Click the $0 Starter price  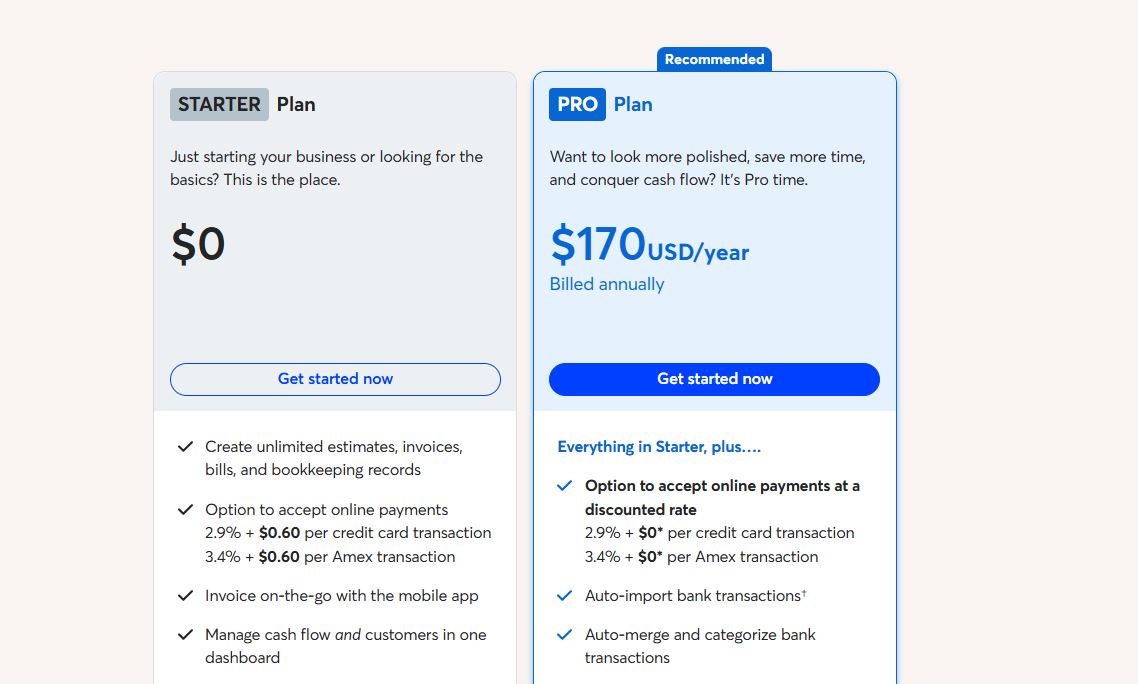[198, 243]
